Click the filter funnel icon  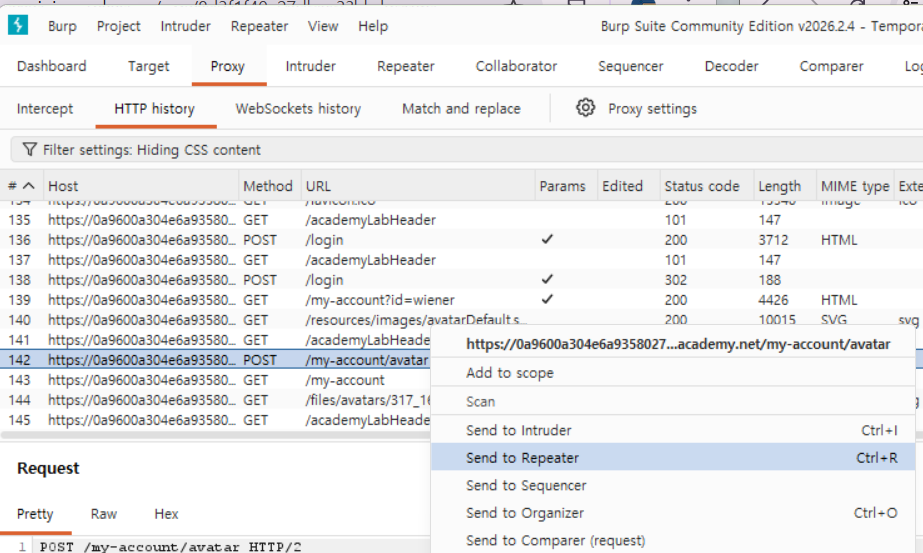pos(29,150)
